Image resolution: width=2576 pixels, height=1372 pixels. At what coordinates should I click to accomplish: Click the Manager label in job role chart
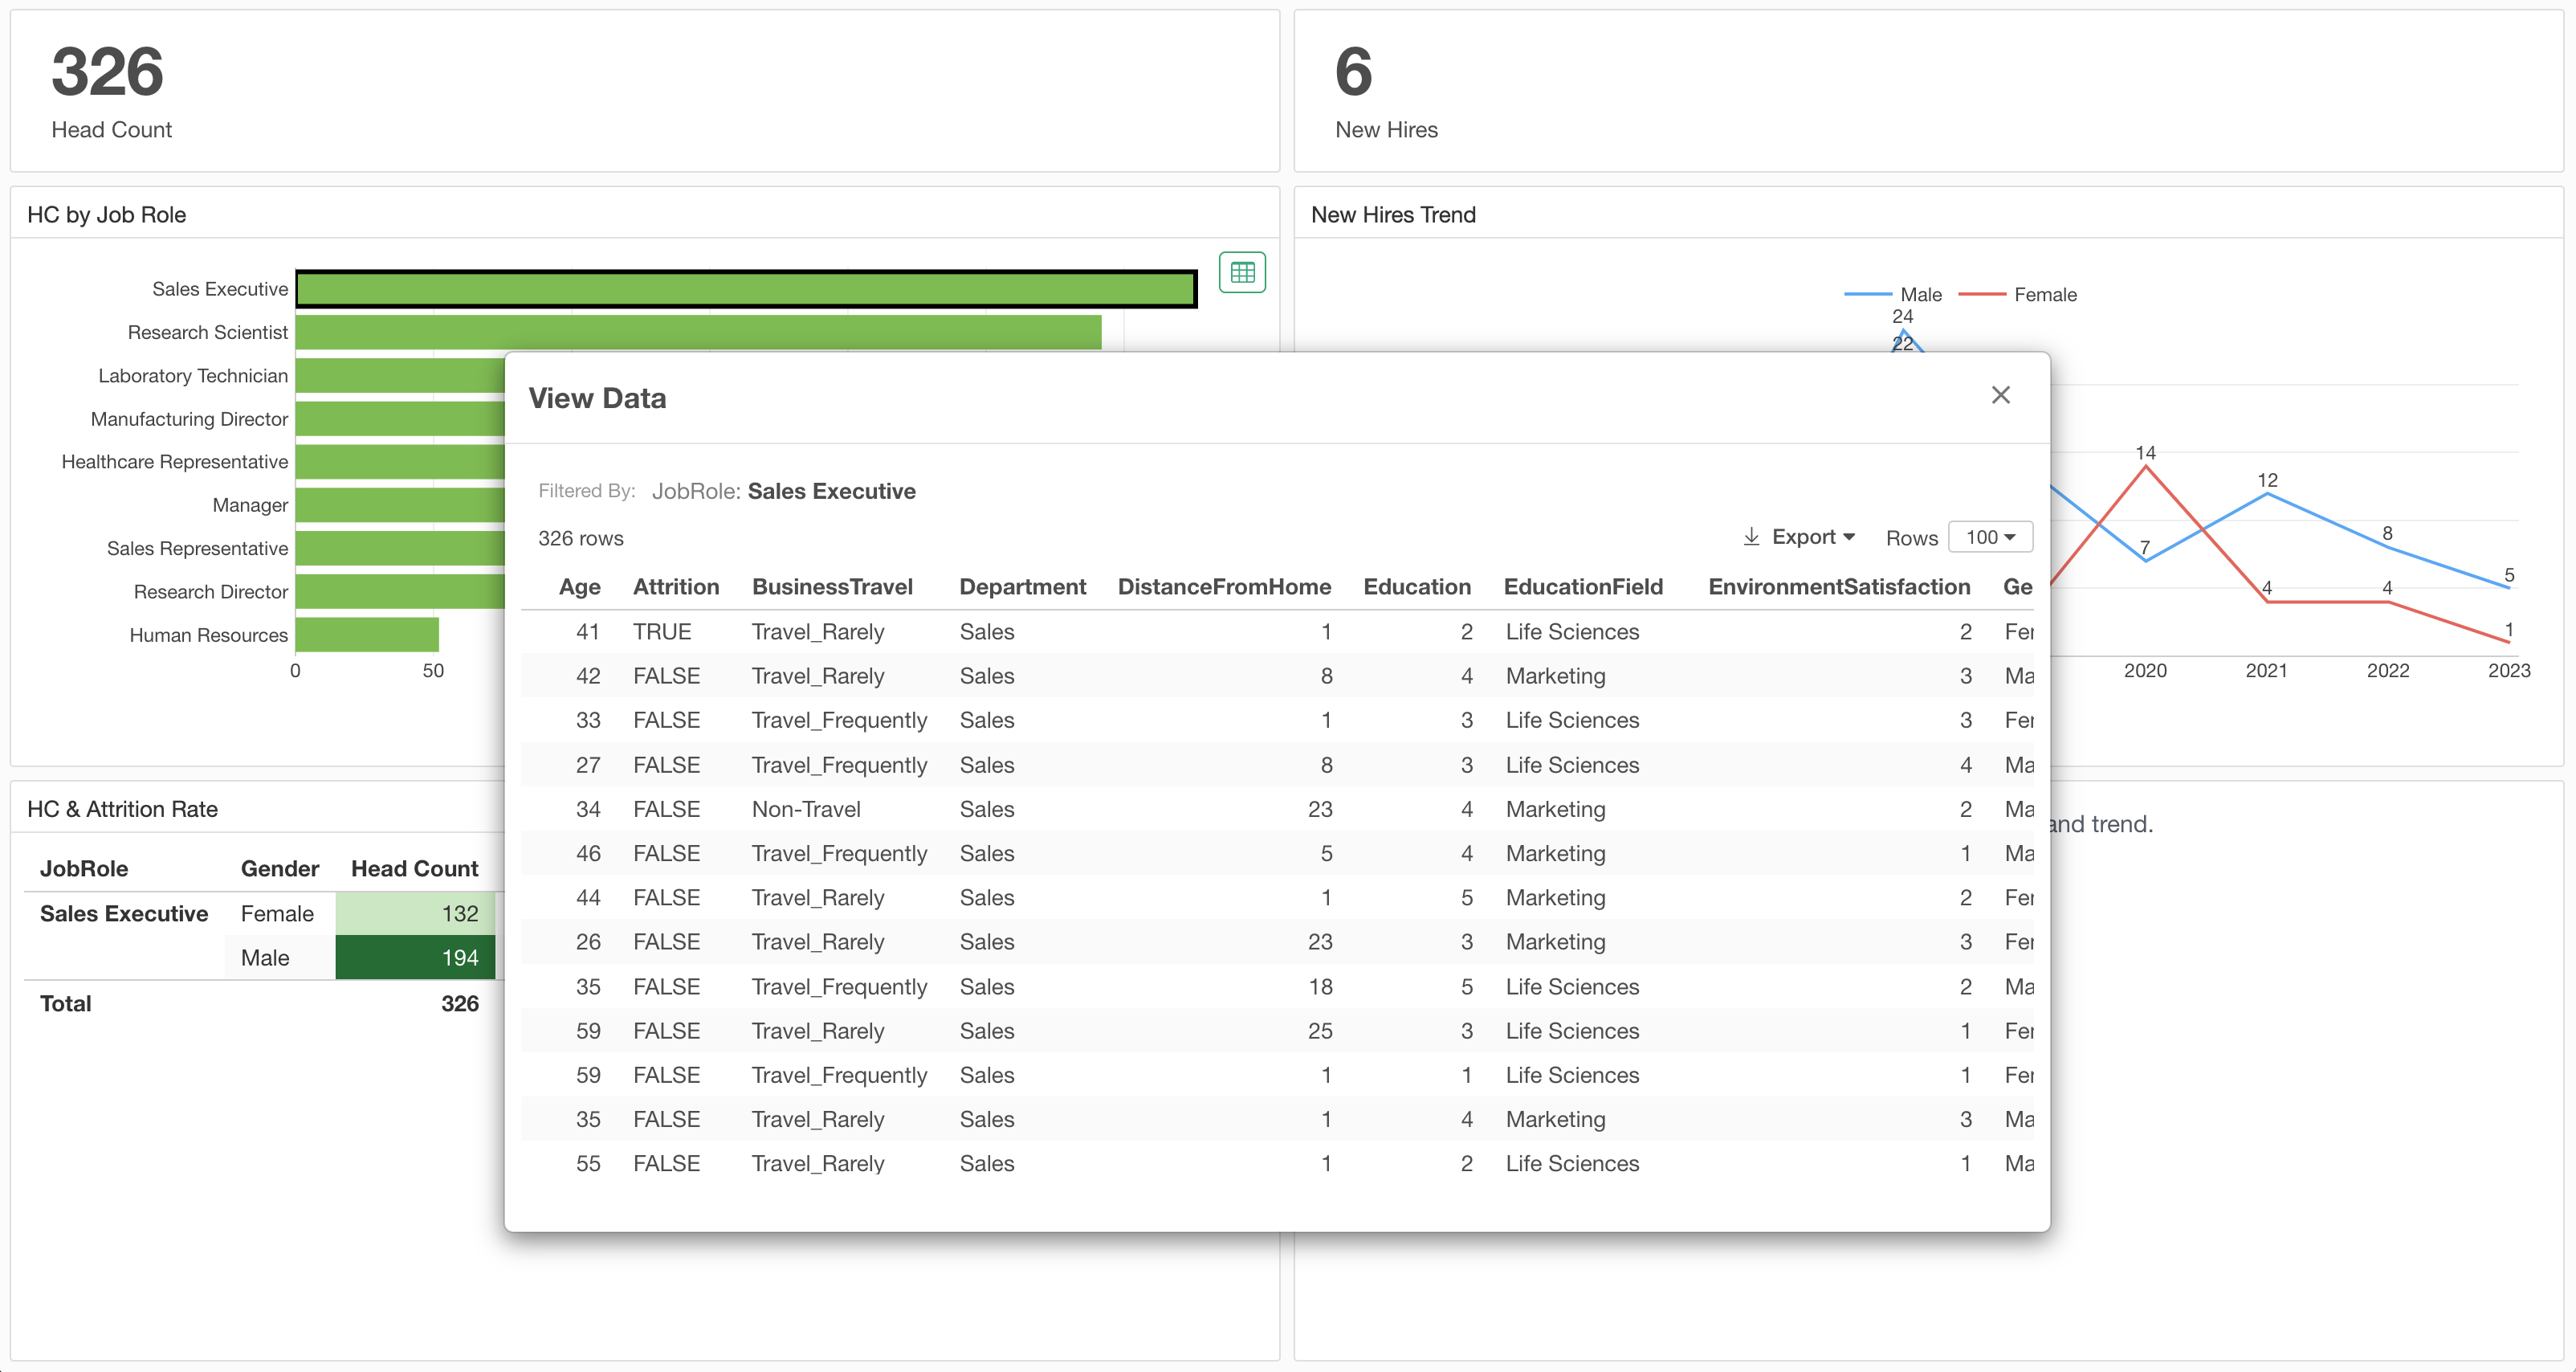250,505
